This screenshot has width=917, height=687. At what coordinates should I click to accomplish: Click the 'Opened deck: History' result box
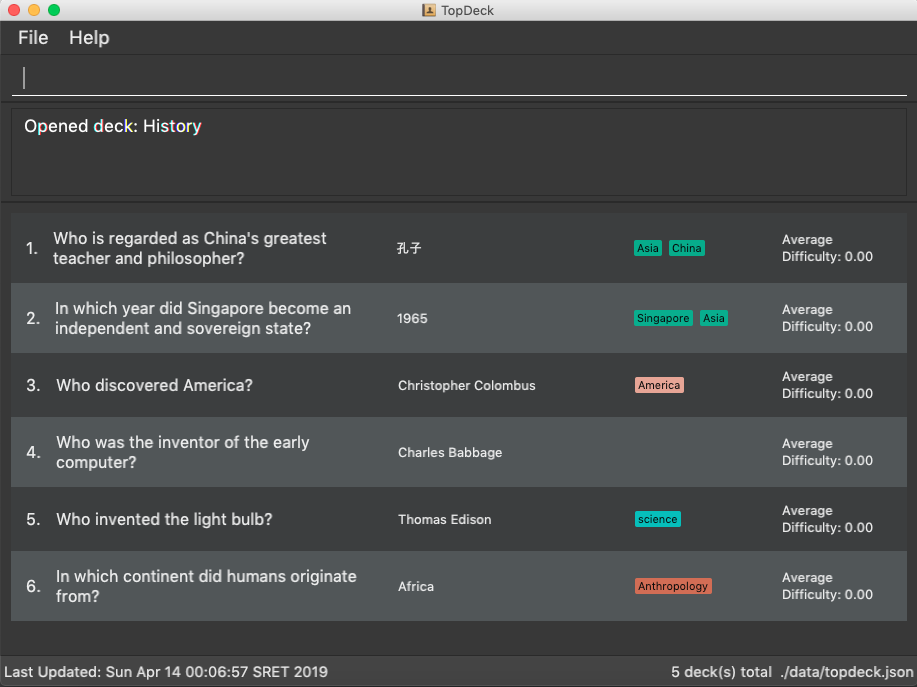click(459, 152)
